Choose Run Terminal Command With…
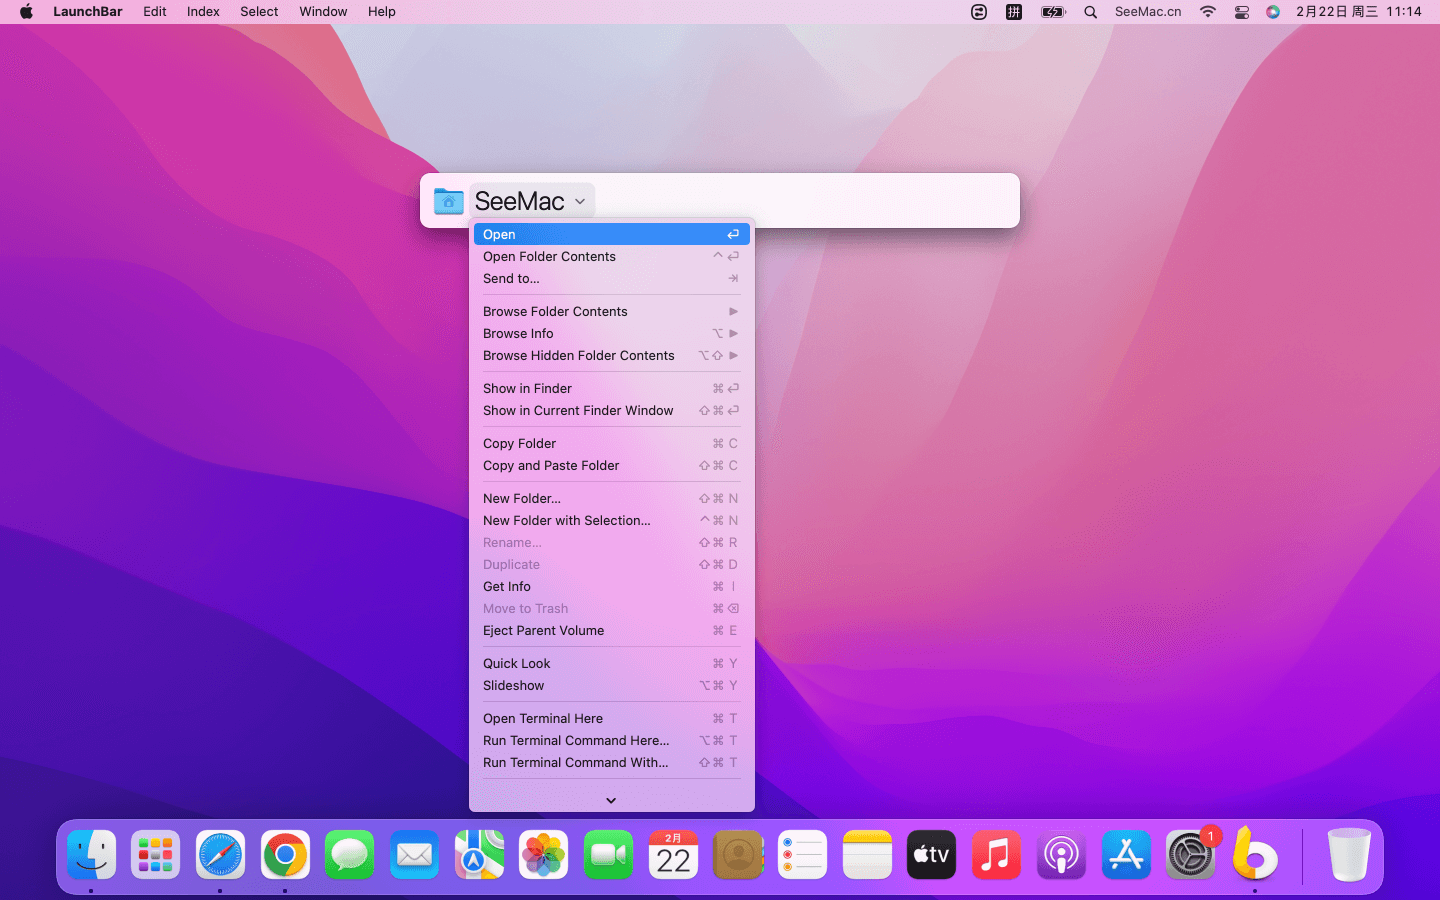 [611, 763]
